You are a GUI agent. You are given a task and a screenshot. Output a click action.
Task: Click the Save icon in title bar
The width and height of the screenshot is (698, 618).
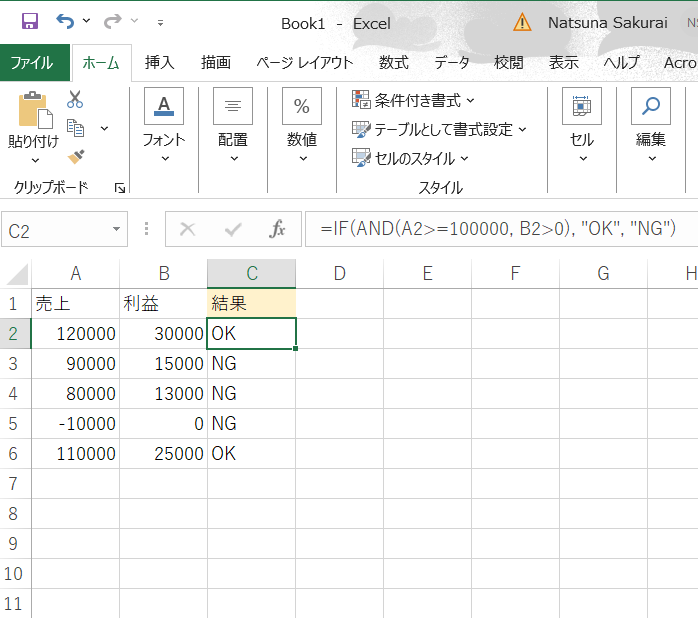coord(29,21)
